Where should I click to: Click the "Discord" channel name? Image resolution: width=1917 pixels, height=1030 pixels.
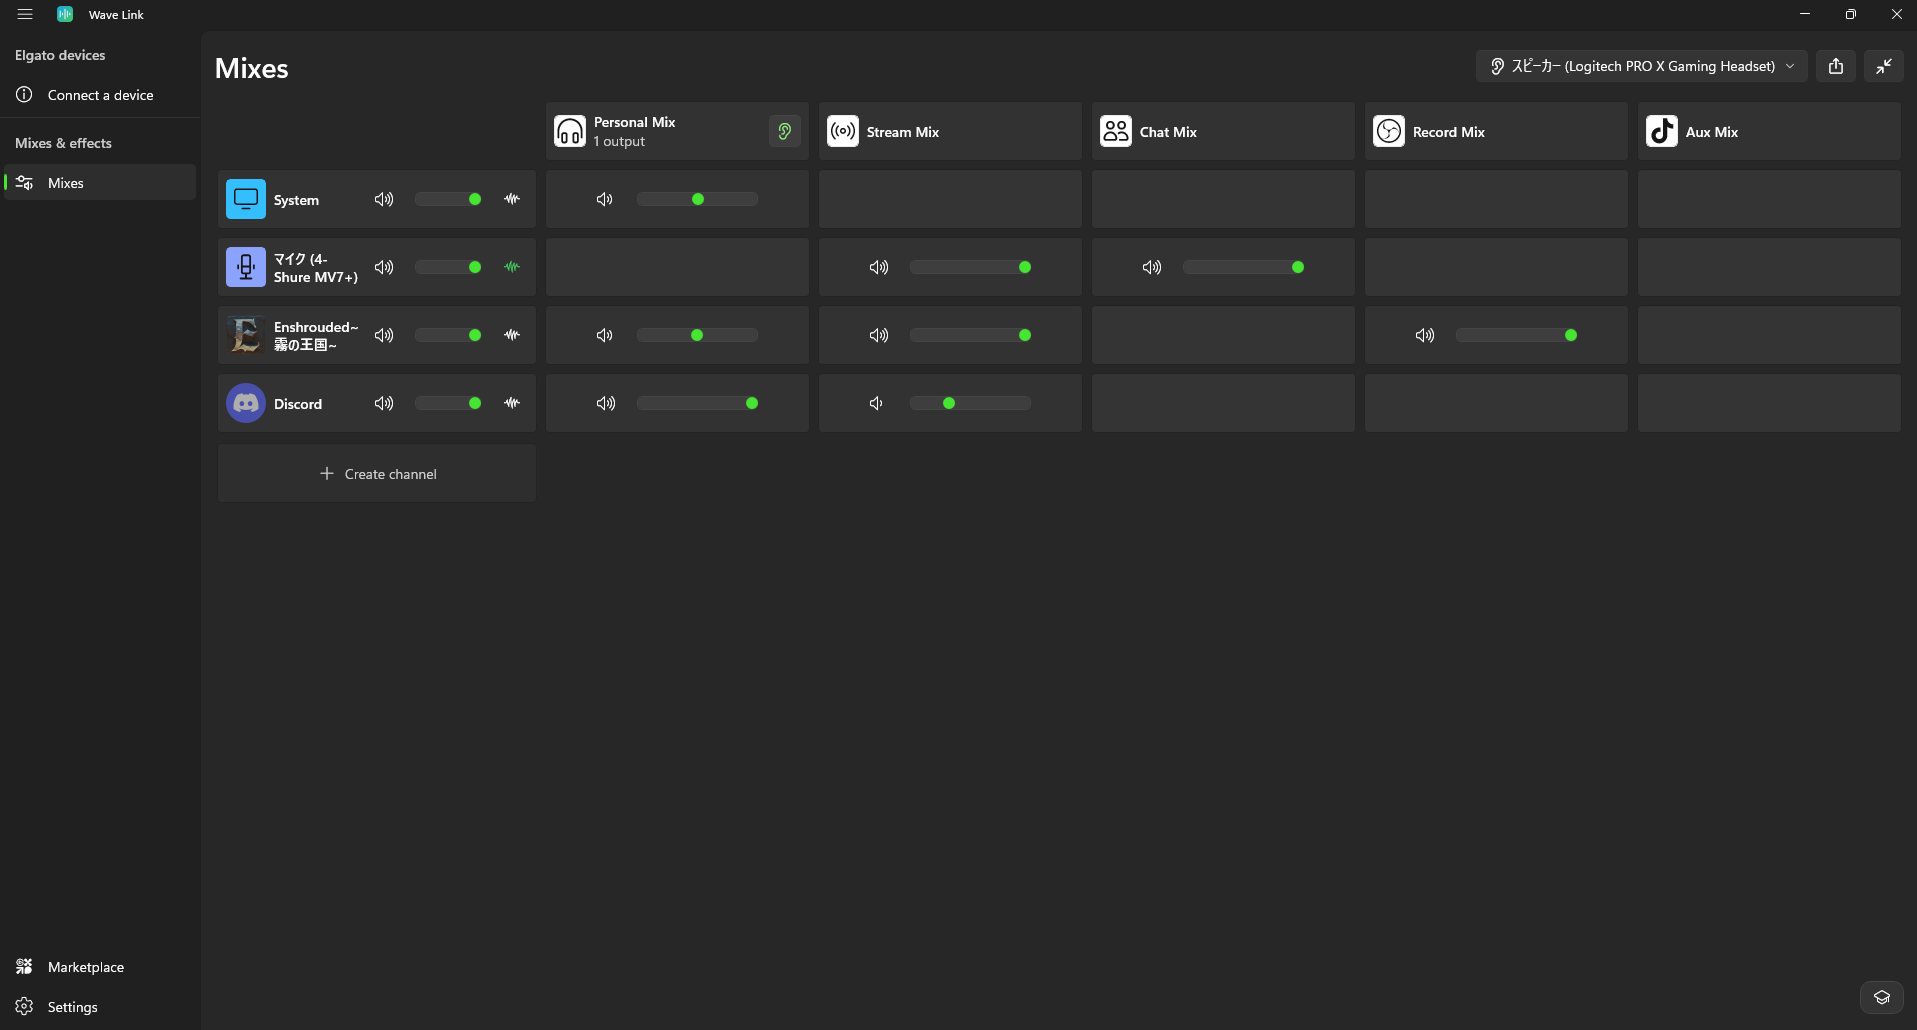tap(298, 404)
